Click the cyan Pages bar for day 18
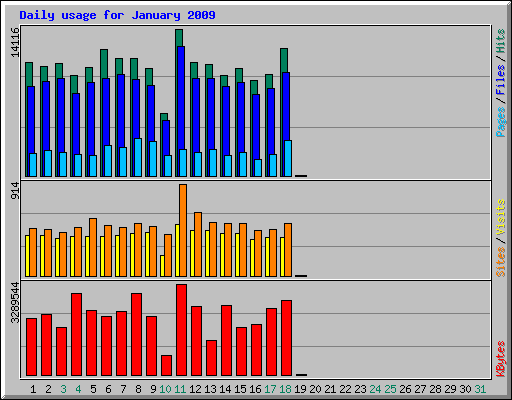Screen dimensions: 512x400 [288, 158]
